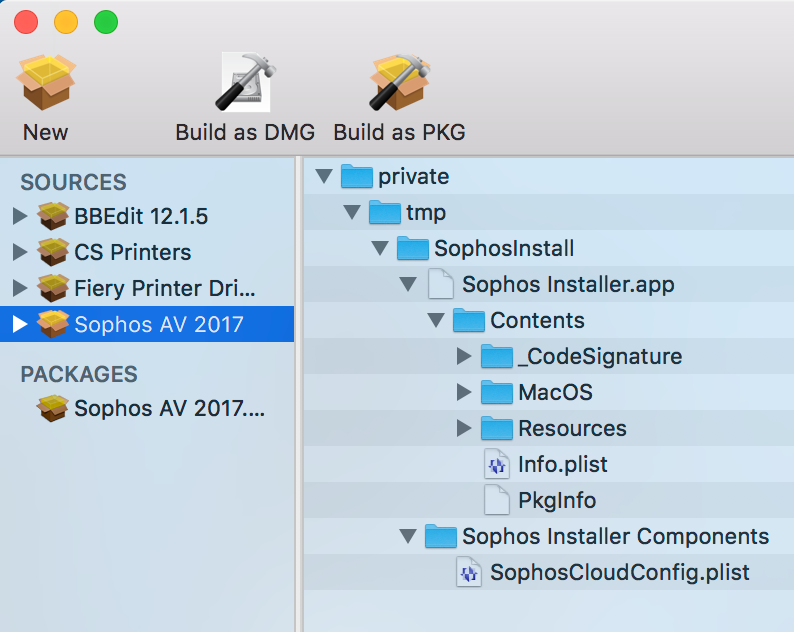Screen dimensions: 794x632
Task: Click the MacOS folder icon
Action: (x=497, y=392)
